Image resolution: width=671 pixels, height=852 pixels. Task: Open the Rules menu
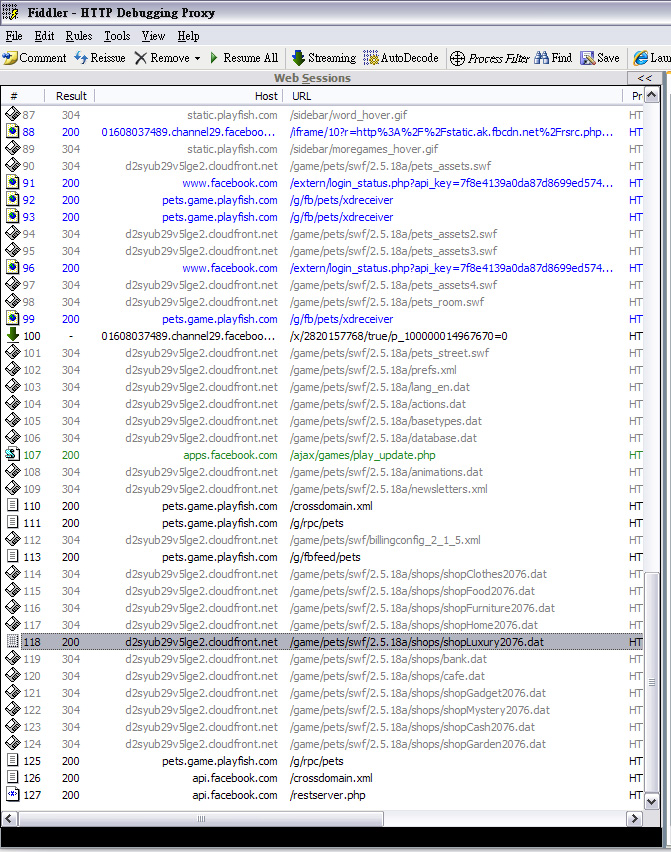(x=79, y=36)
